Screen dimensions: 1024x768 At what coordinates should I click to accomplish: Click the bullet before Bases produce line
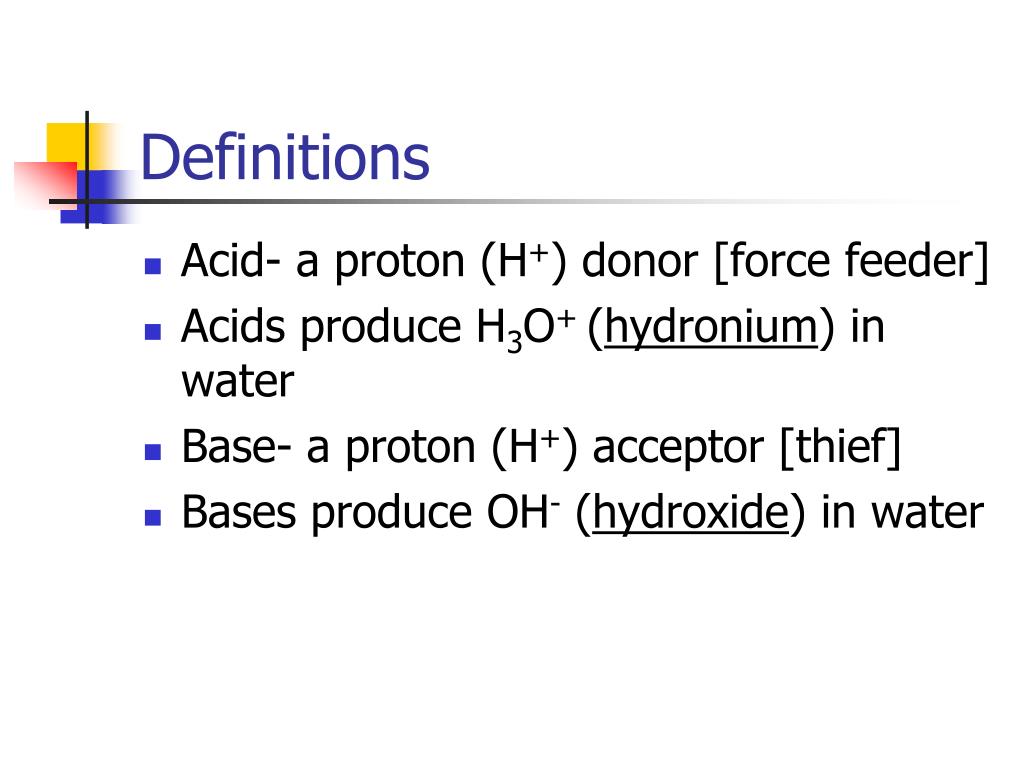click(x=153, y=517)
